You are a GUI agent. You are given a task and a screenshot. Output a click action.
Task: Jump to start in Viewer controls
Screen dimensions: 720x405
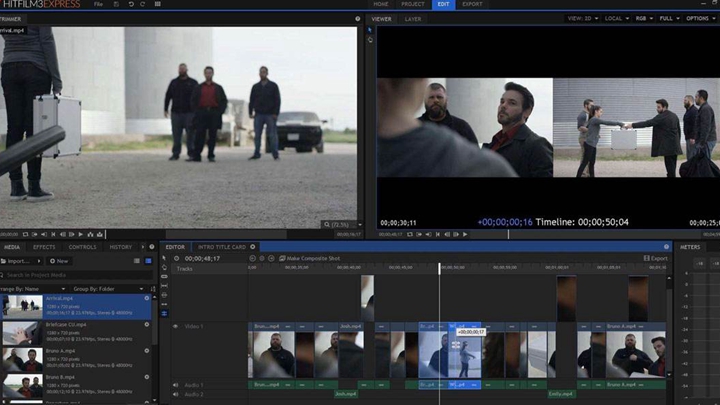click(x=438, y=234)
